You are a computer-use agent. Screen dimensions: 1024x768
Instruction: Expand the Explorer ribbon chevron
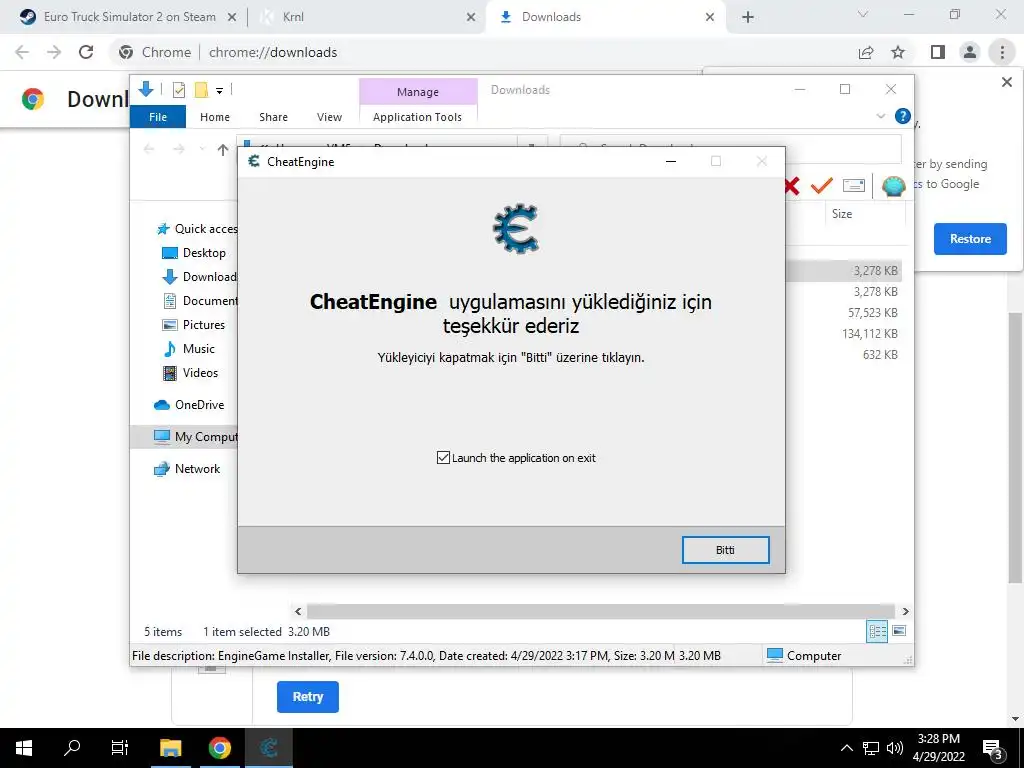(880, 116)
